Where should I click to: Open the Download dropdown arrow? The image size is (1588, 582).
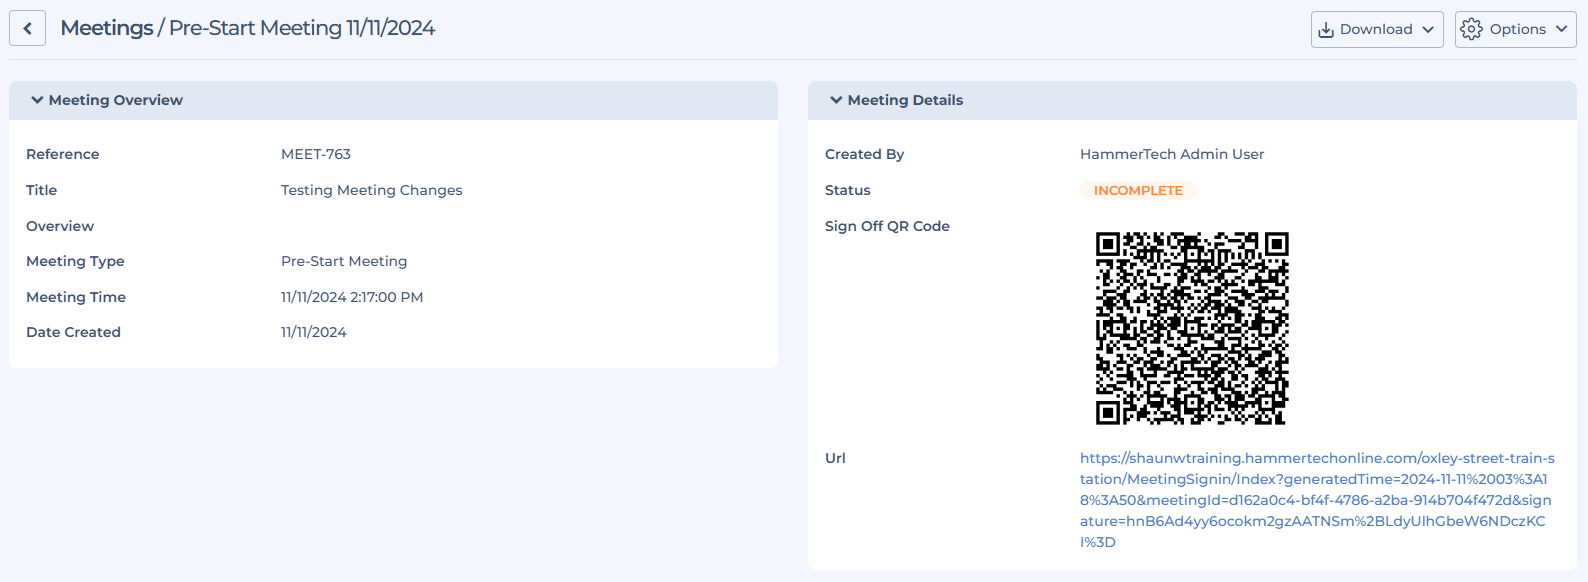[1428, 30]
